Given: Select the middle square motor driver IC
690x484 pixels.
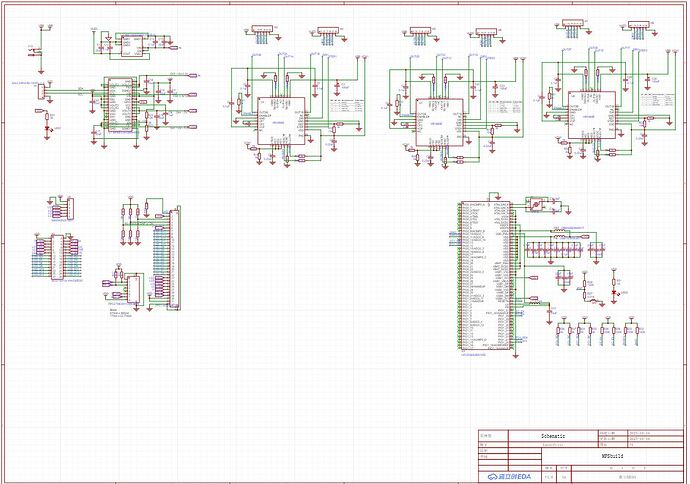Looking at the screenshot, I should (x=438, y=122).
